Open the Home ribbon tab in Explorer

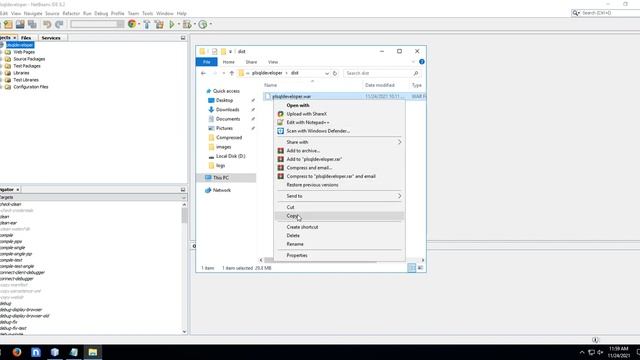pyautogui.click(x=229, y=62)
